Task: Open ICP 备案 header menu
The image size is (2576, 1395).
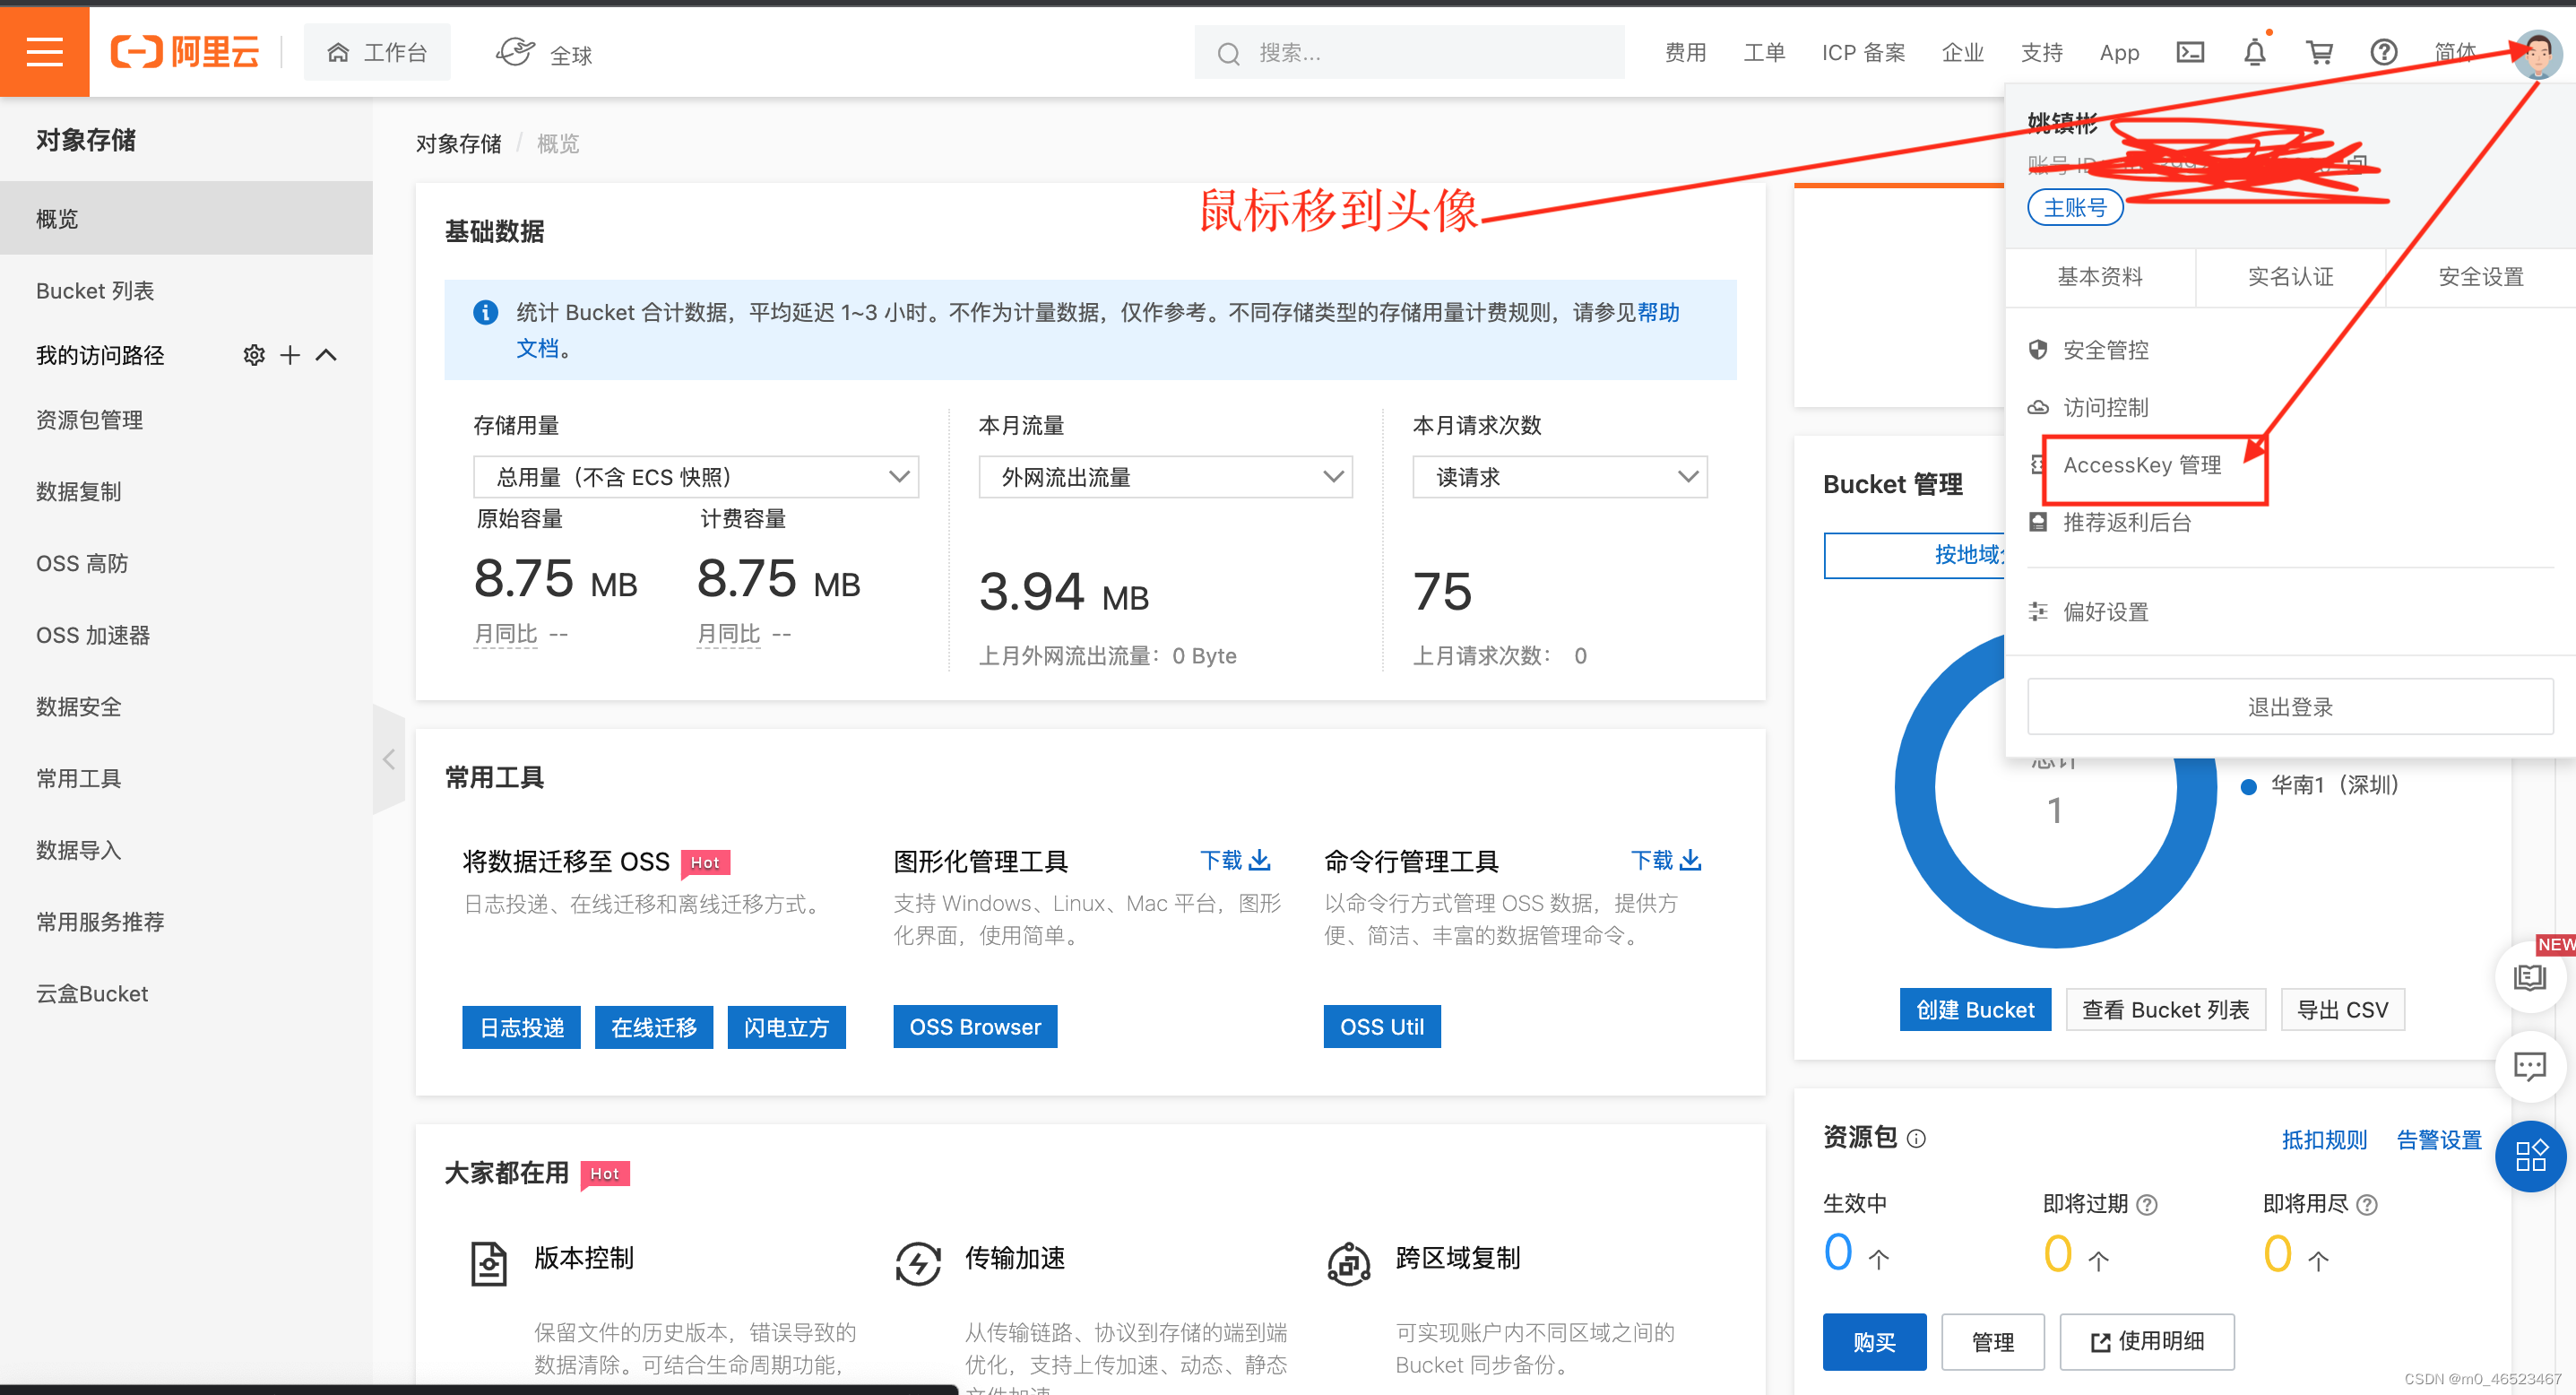Action: (x=1863, y=52)
